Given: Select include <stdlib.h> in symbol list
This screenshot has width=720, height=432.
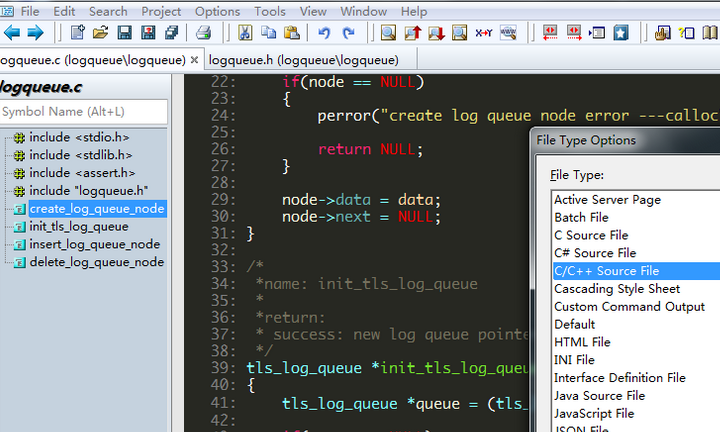Looking at the screenshot, I should click(80, 155).
